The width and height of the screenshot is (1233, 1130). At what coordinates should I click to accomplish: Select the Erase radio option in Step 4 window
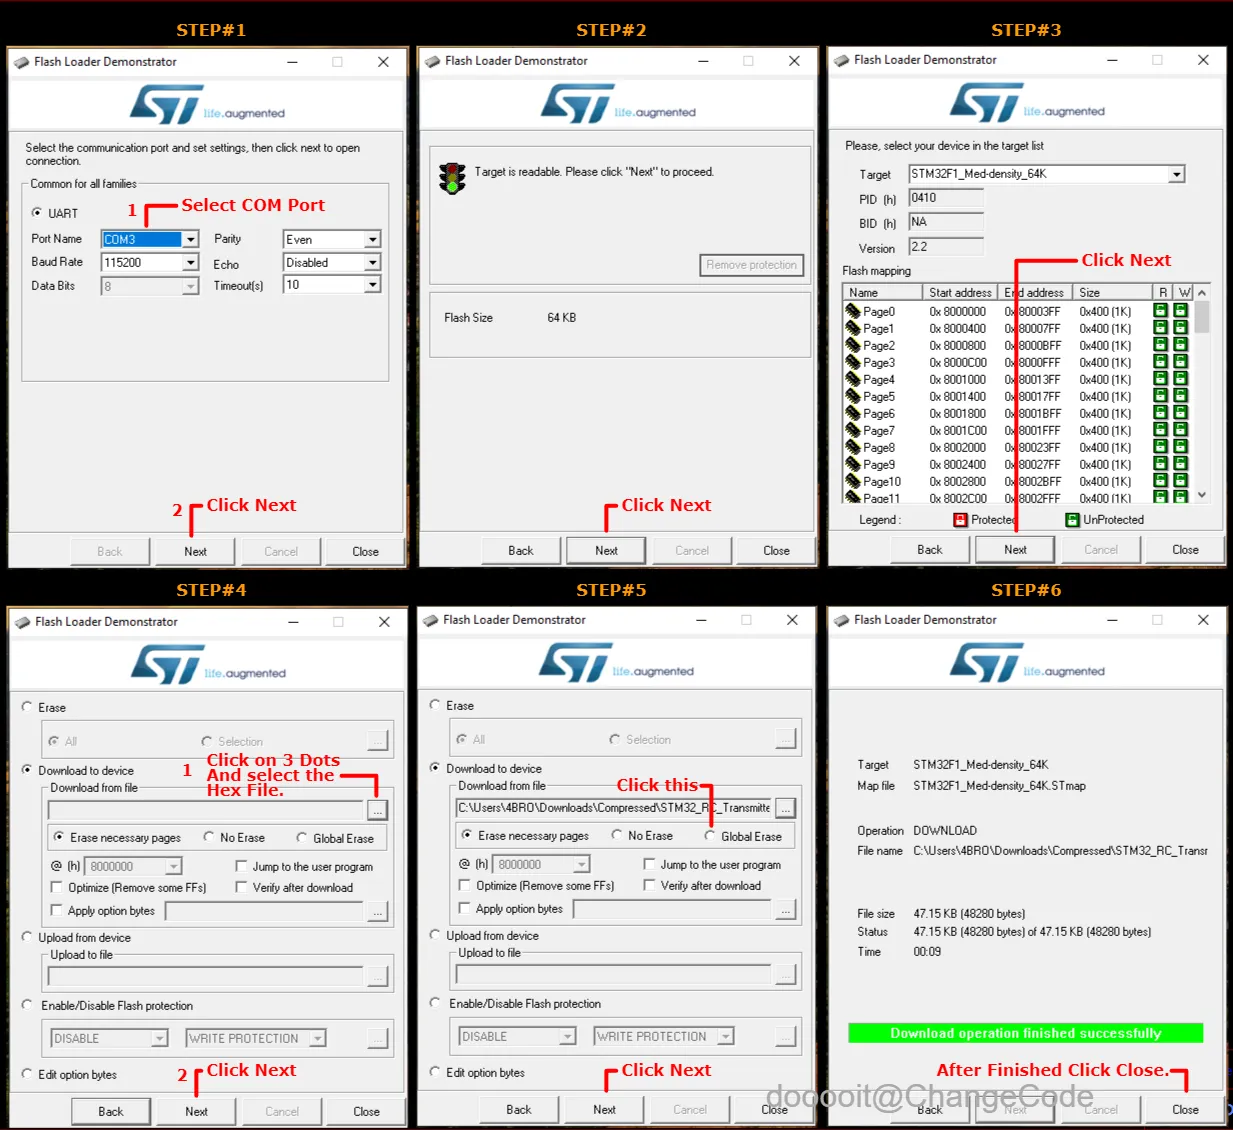click(x=27, y=707)
